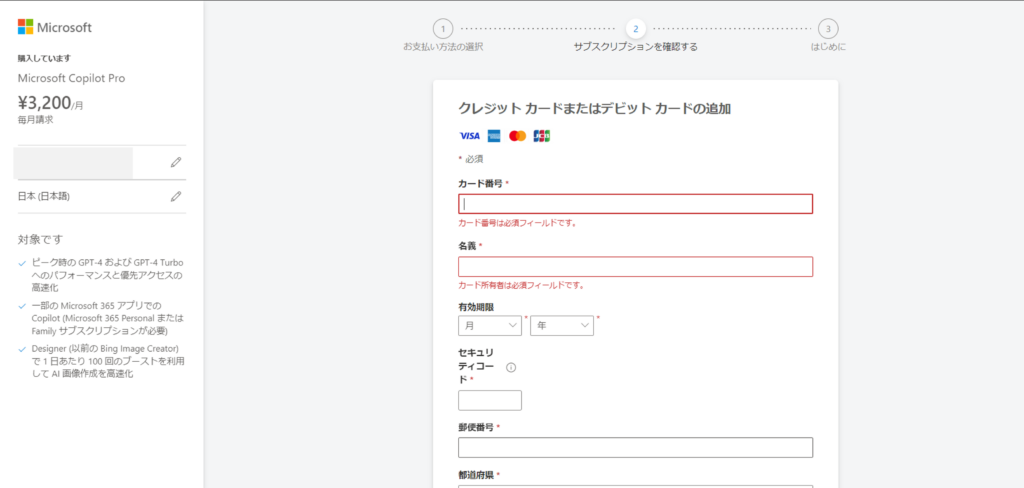The height and width of the screenshot is (488, 1024).
Task: Click the Microsoft Copilot Pro product name
Action: click(71, 78)
